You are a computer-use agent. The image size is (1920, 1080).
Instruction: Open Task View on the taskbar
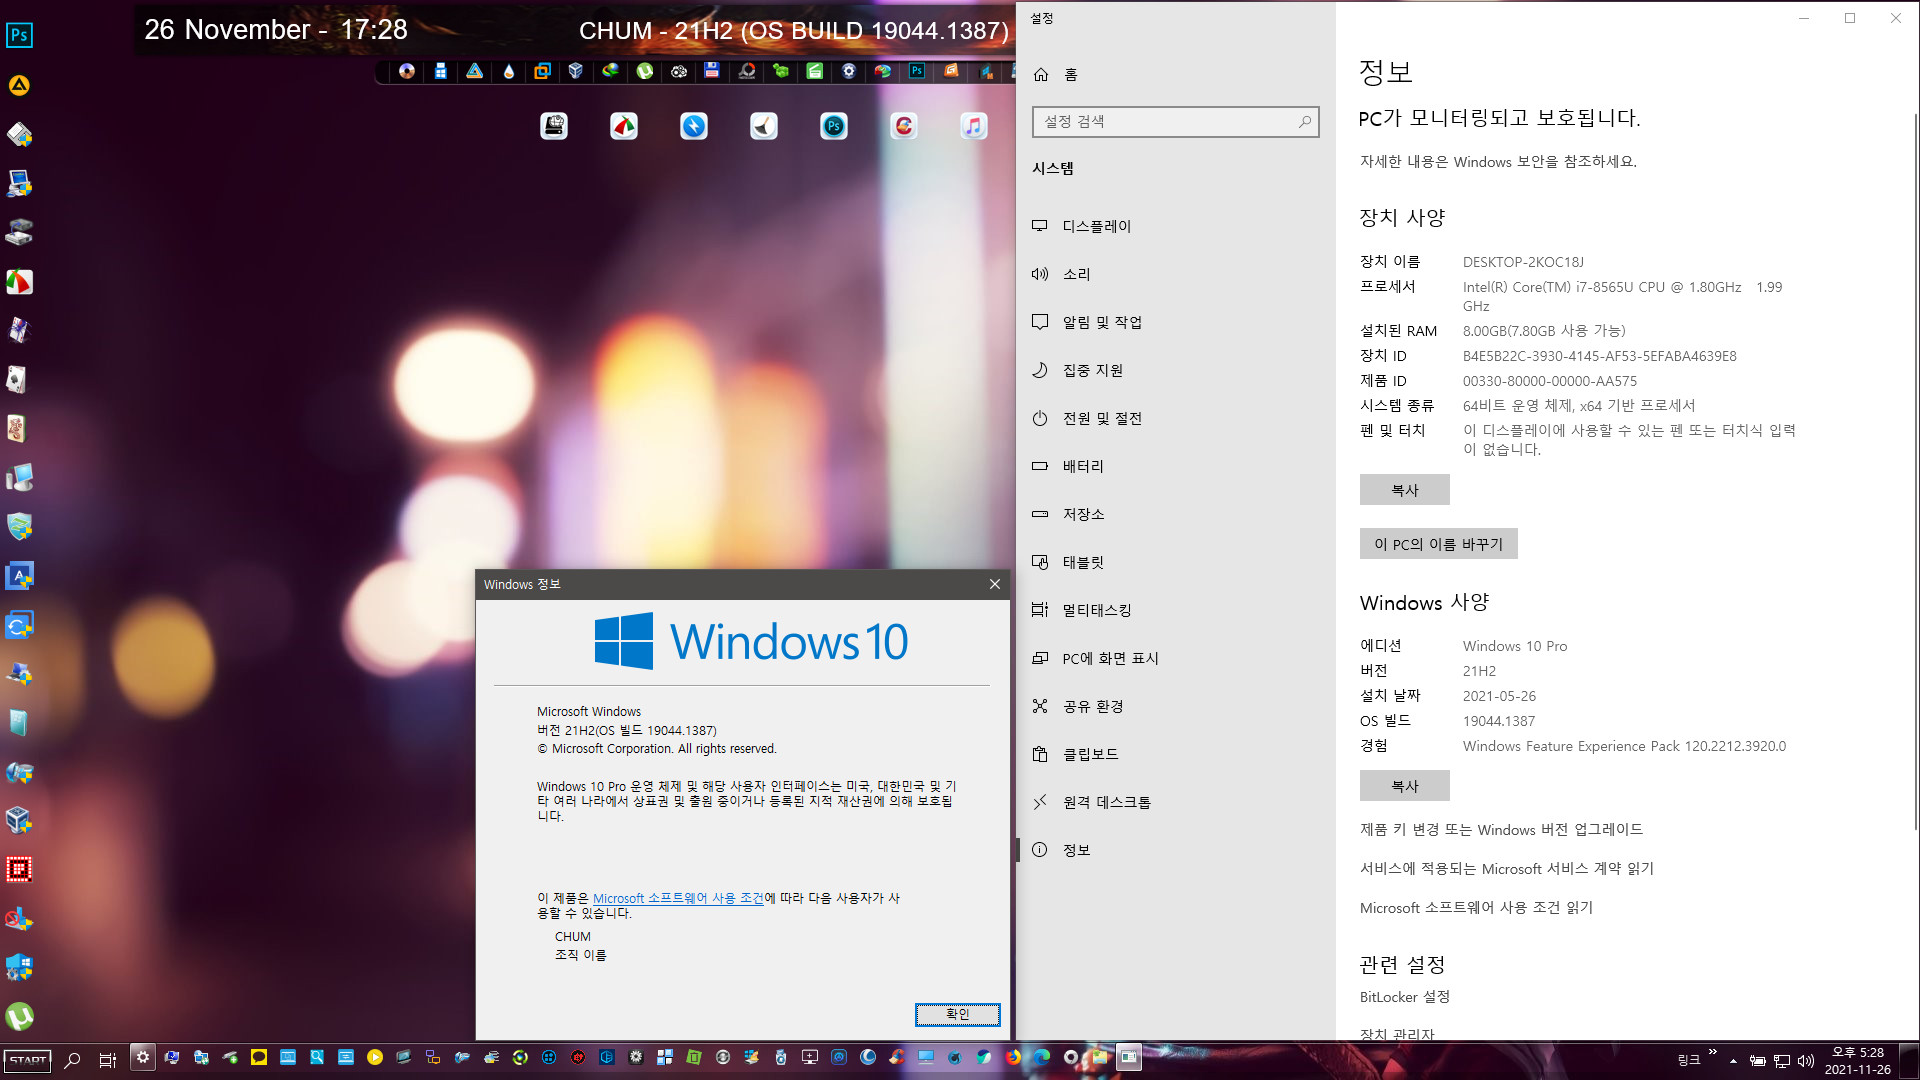pos(107,1059)
